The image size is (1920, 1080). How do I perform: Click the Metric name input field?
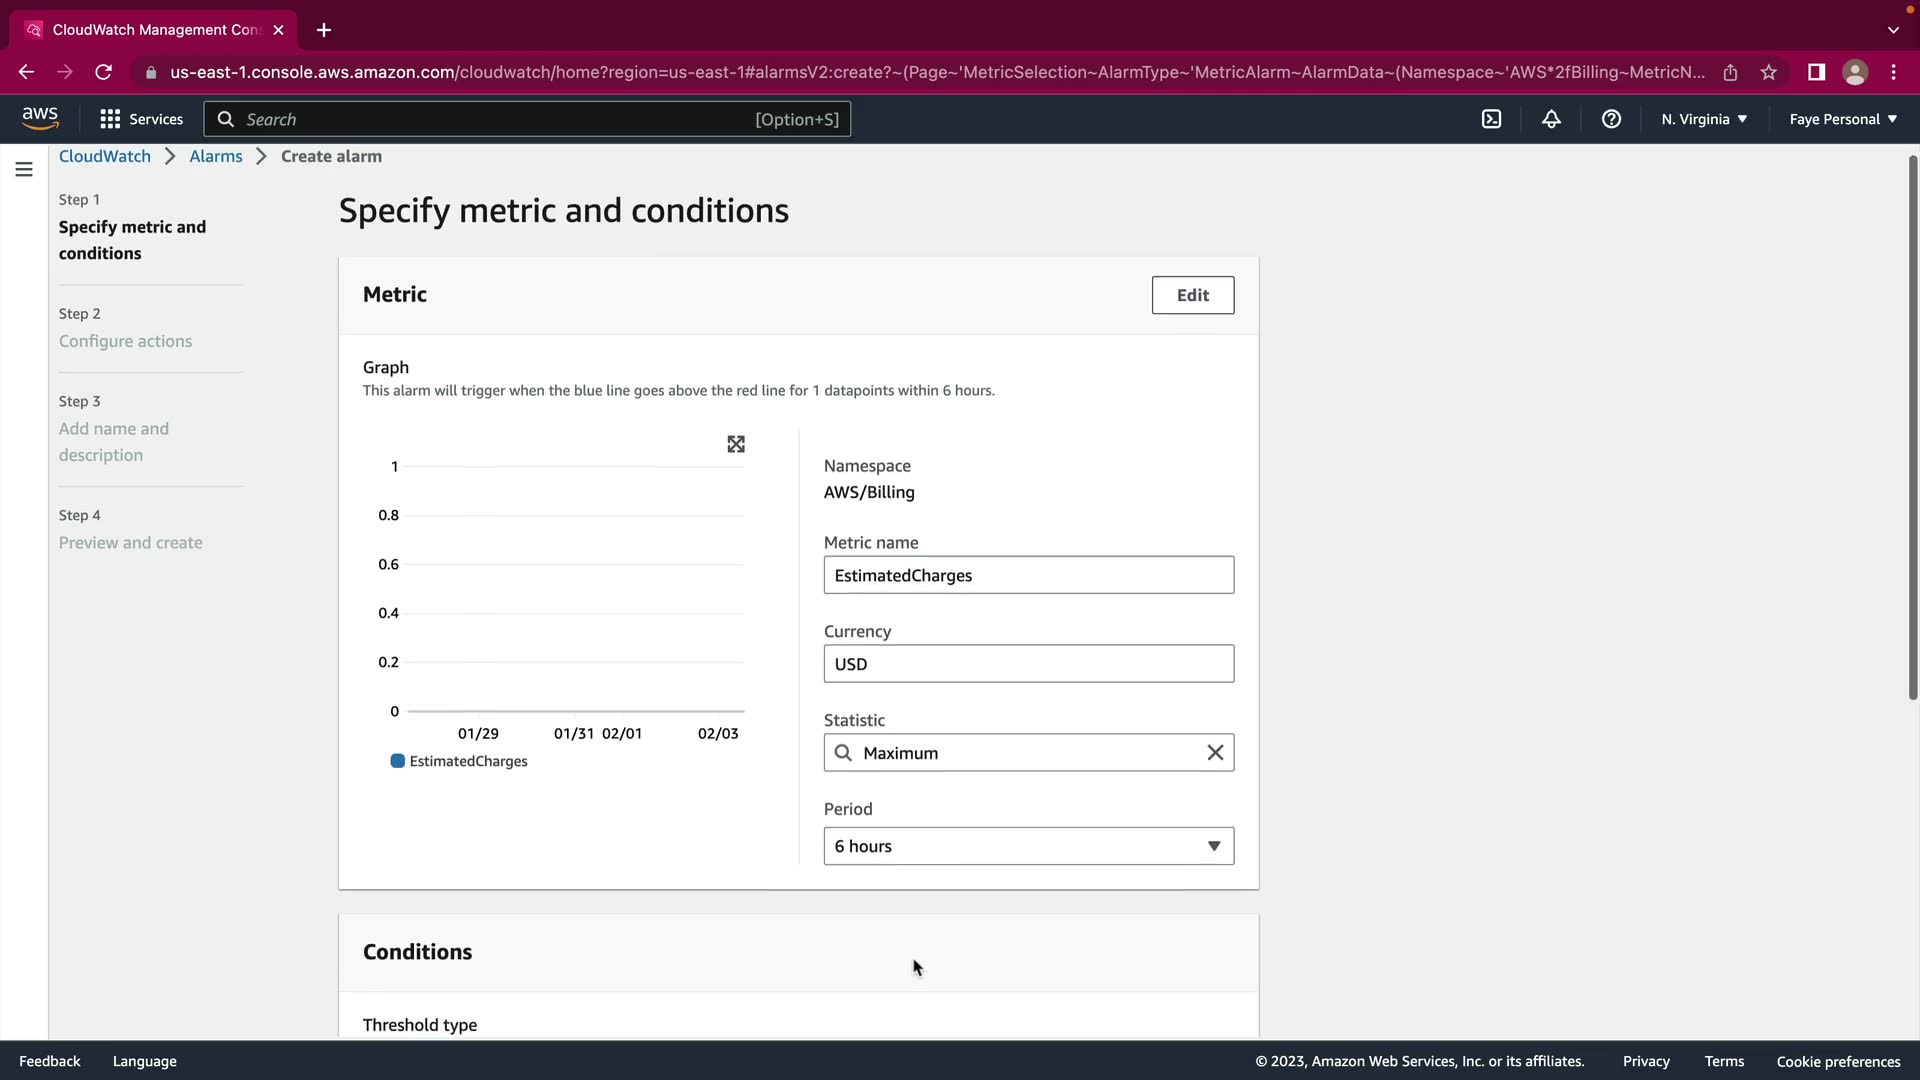(x=1028, y=575)
